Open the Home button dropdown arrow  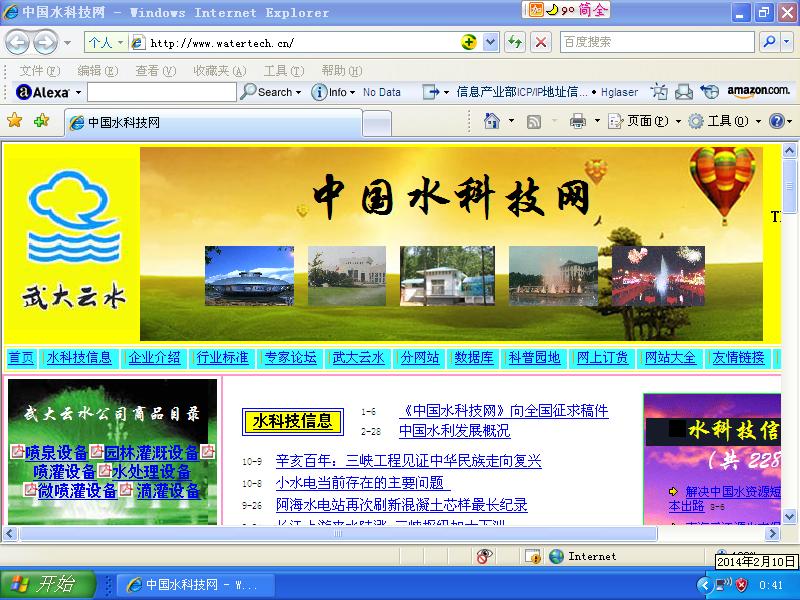click(x=511, y=121)
